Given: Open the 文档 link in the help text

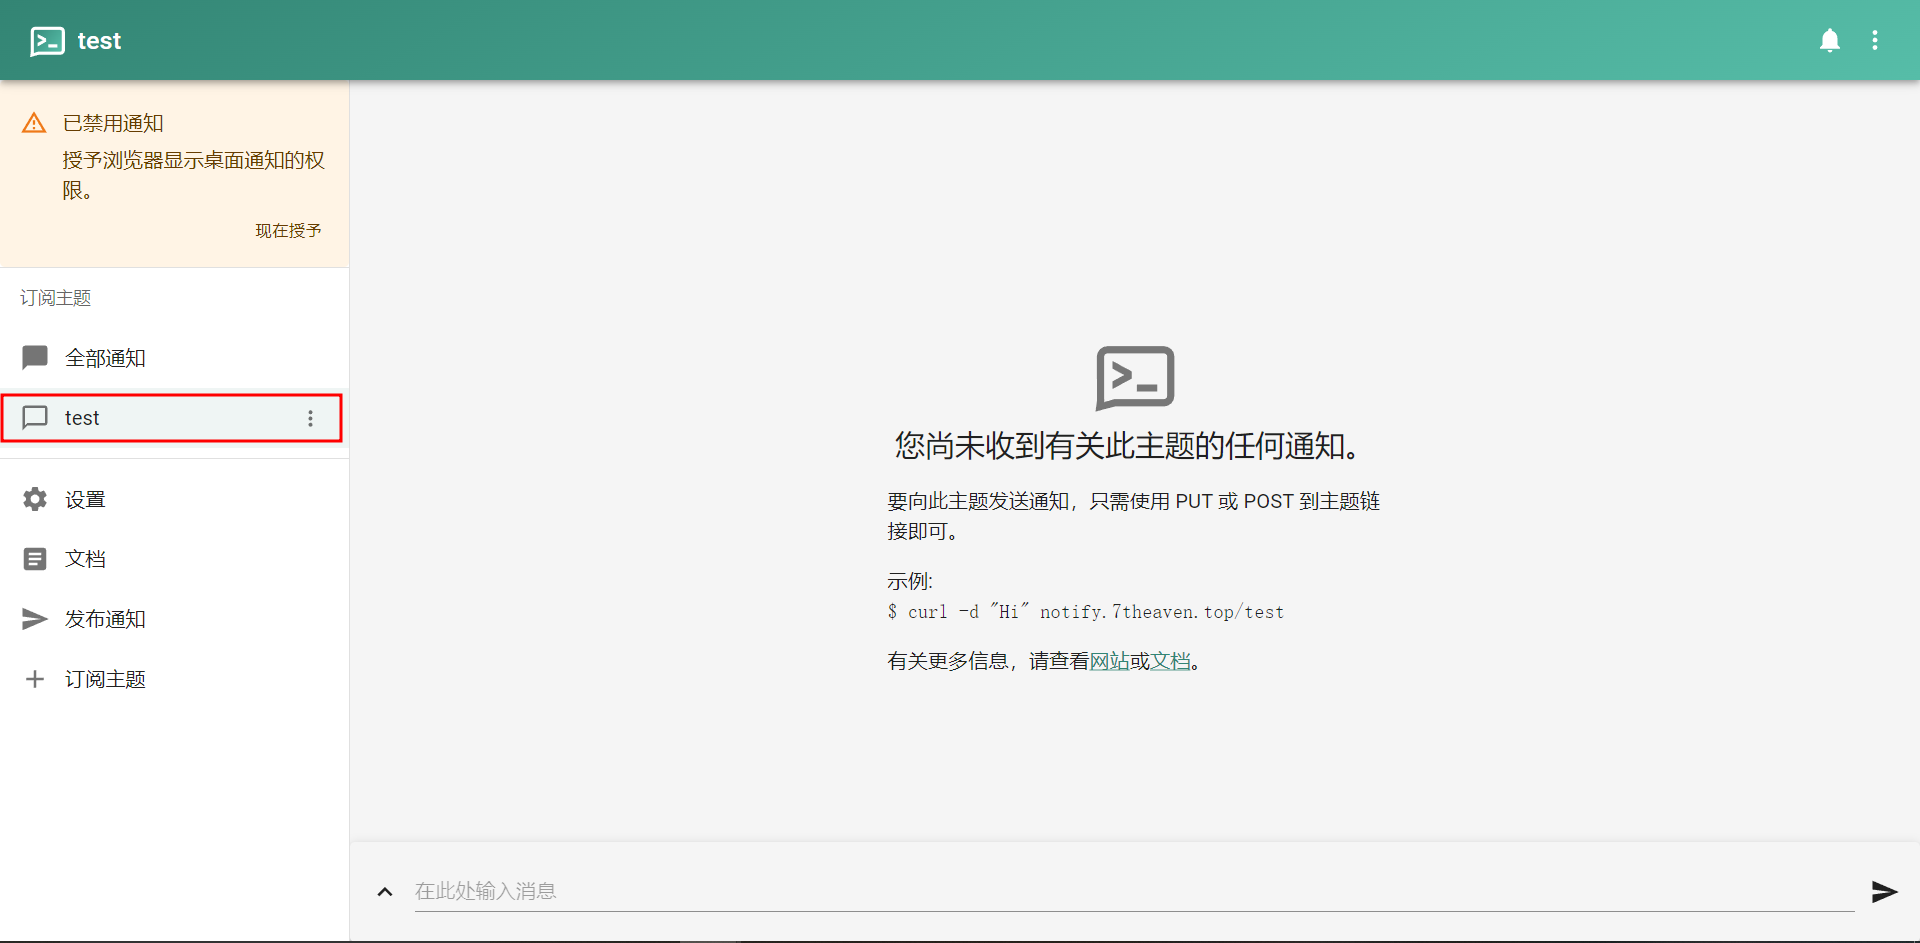Looking at the screenshot, I should (x=1170, y=661).
